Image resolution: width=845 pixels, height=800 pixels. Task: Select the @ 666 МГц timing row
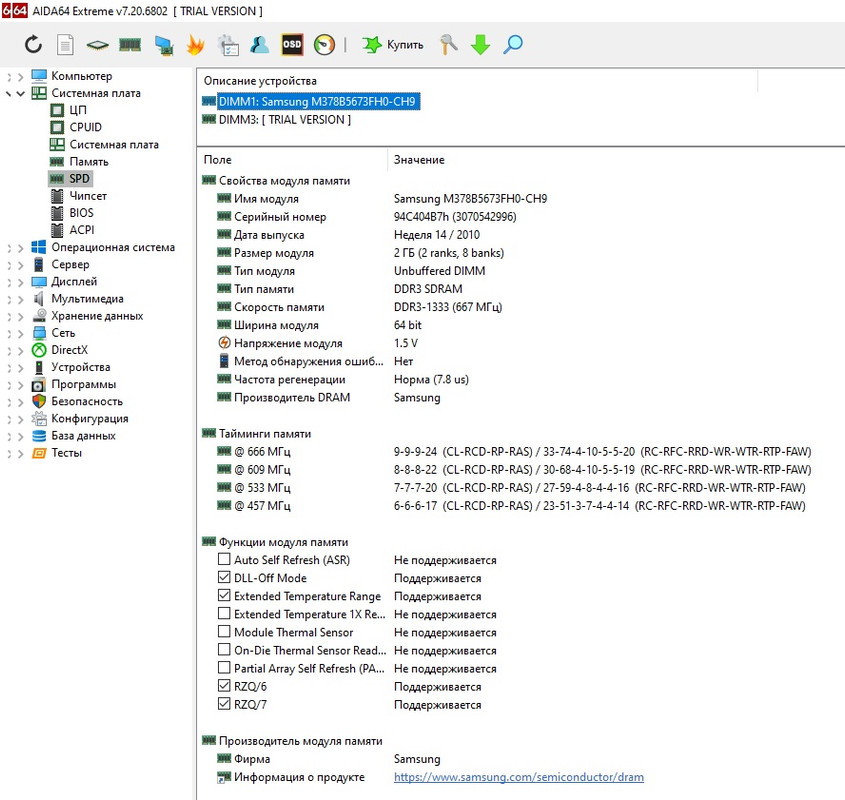tap(514, 452)
